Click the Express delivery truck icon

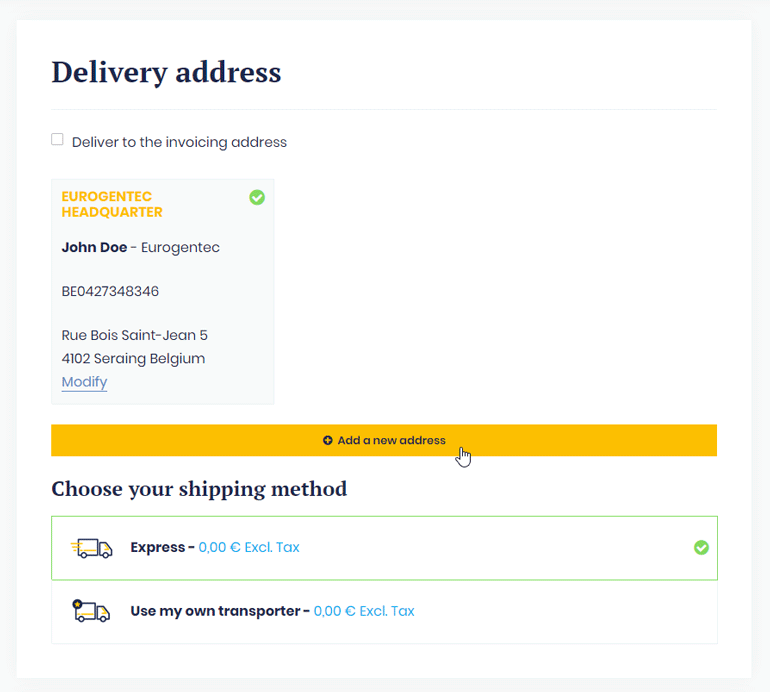(x=92, y=548)
